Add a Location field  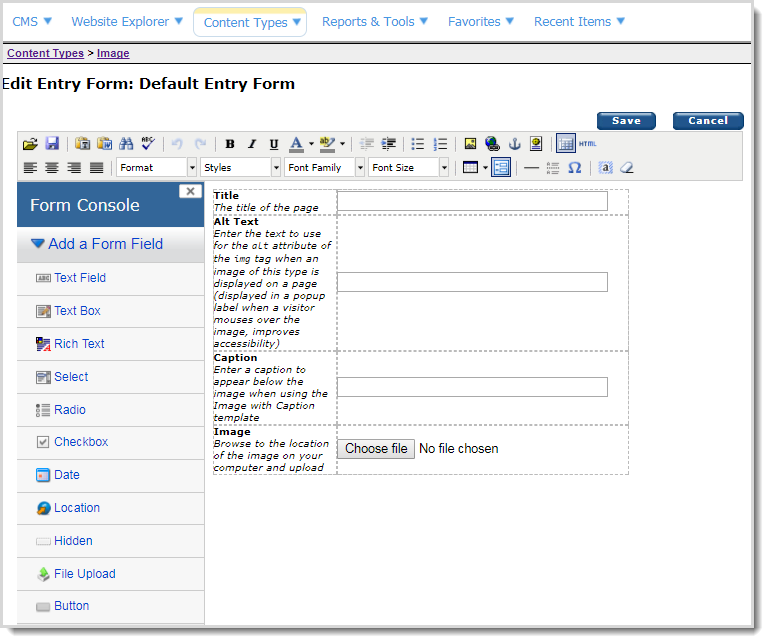tap(111, 509)
